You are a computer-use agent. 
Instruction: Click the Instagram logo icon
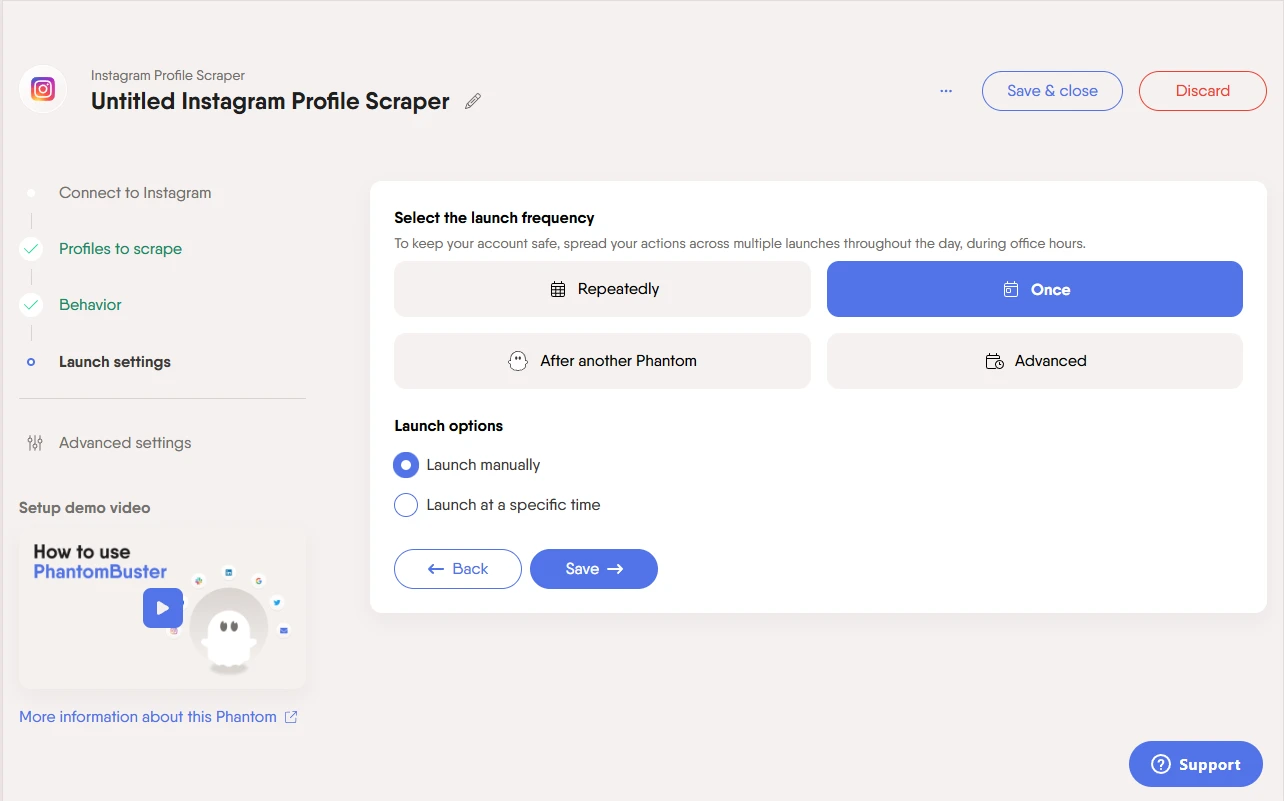pyautogui.click(x=43, y=90)
